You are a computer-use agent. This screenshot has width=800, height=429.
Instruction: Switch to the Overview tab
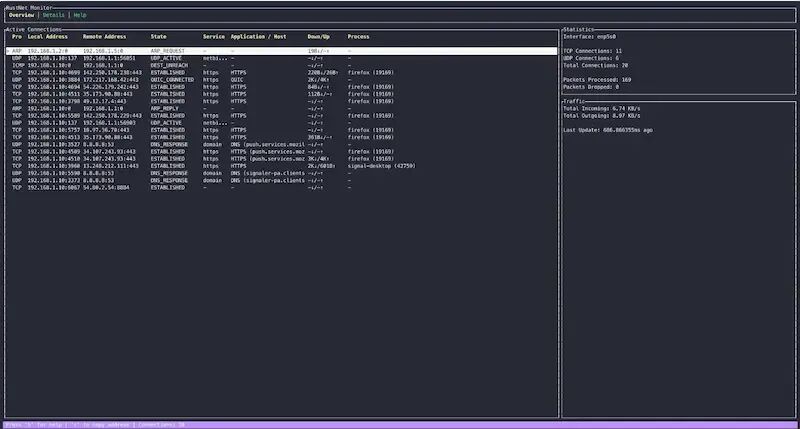21,15
